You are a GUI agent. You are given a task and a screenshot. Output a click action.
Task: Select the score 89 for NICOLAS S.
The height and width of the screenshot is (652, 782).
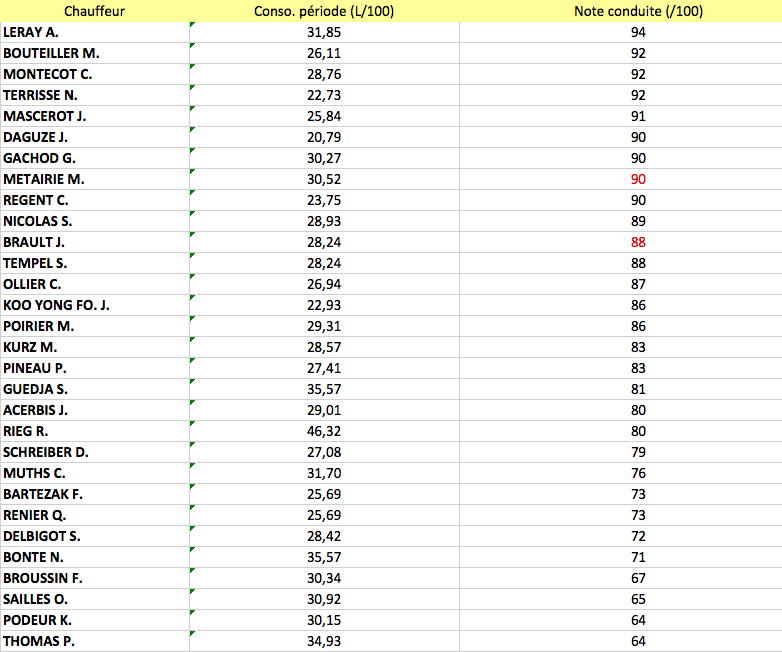[638, 221]
